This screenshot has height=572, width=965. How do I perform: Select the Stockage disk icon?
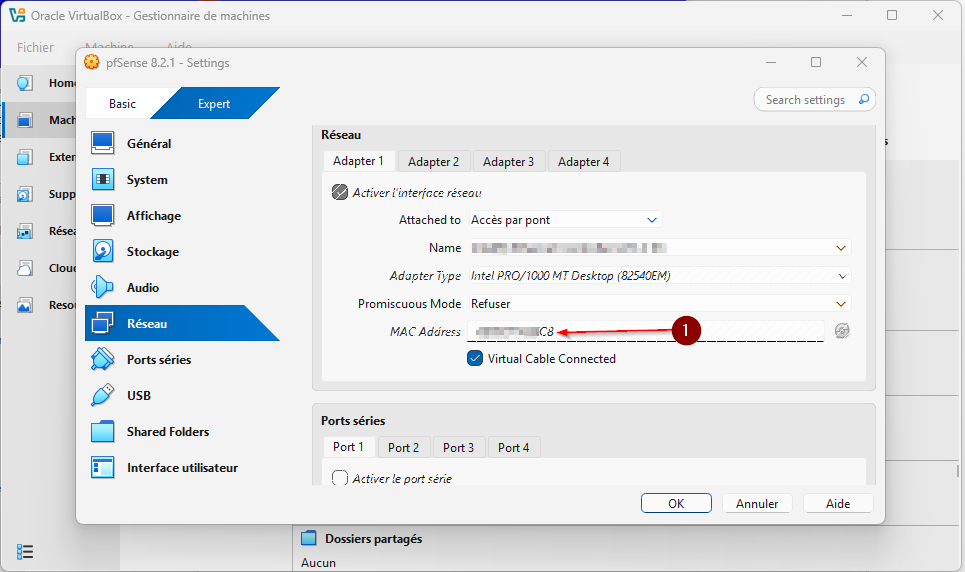pyautogui.click(x=103, y=252)
